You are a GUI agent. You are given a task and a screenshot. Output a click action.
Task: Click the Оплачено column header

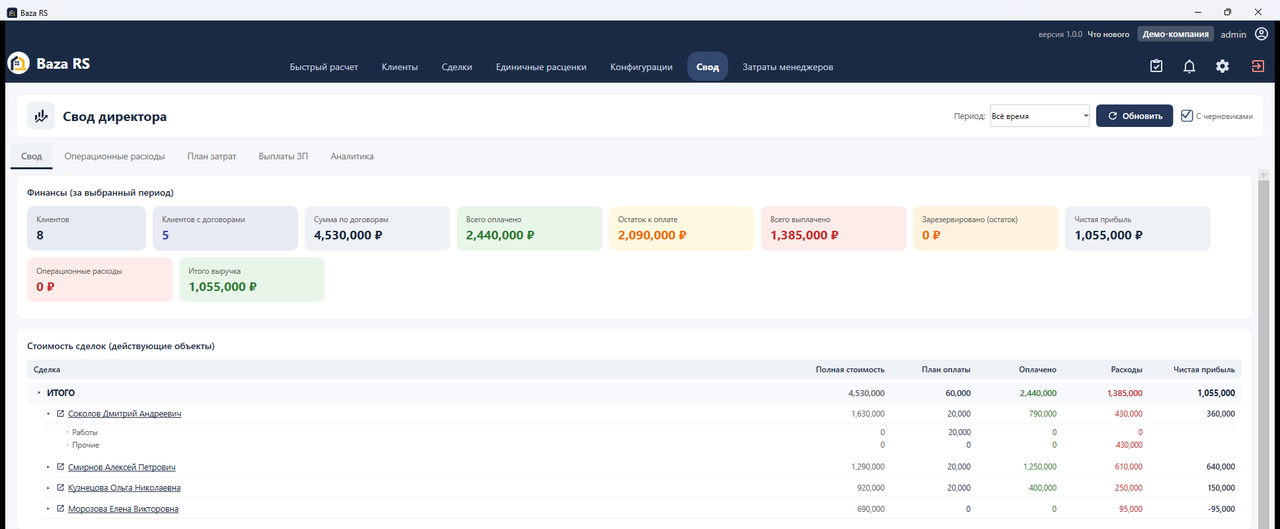(x=1037, y=370)
